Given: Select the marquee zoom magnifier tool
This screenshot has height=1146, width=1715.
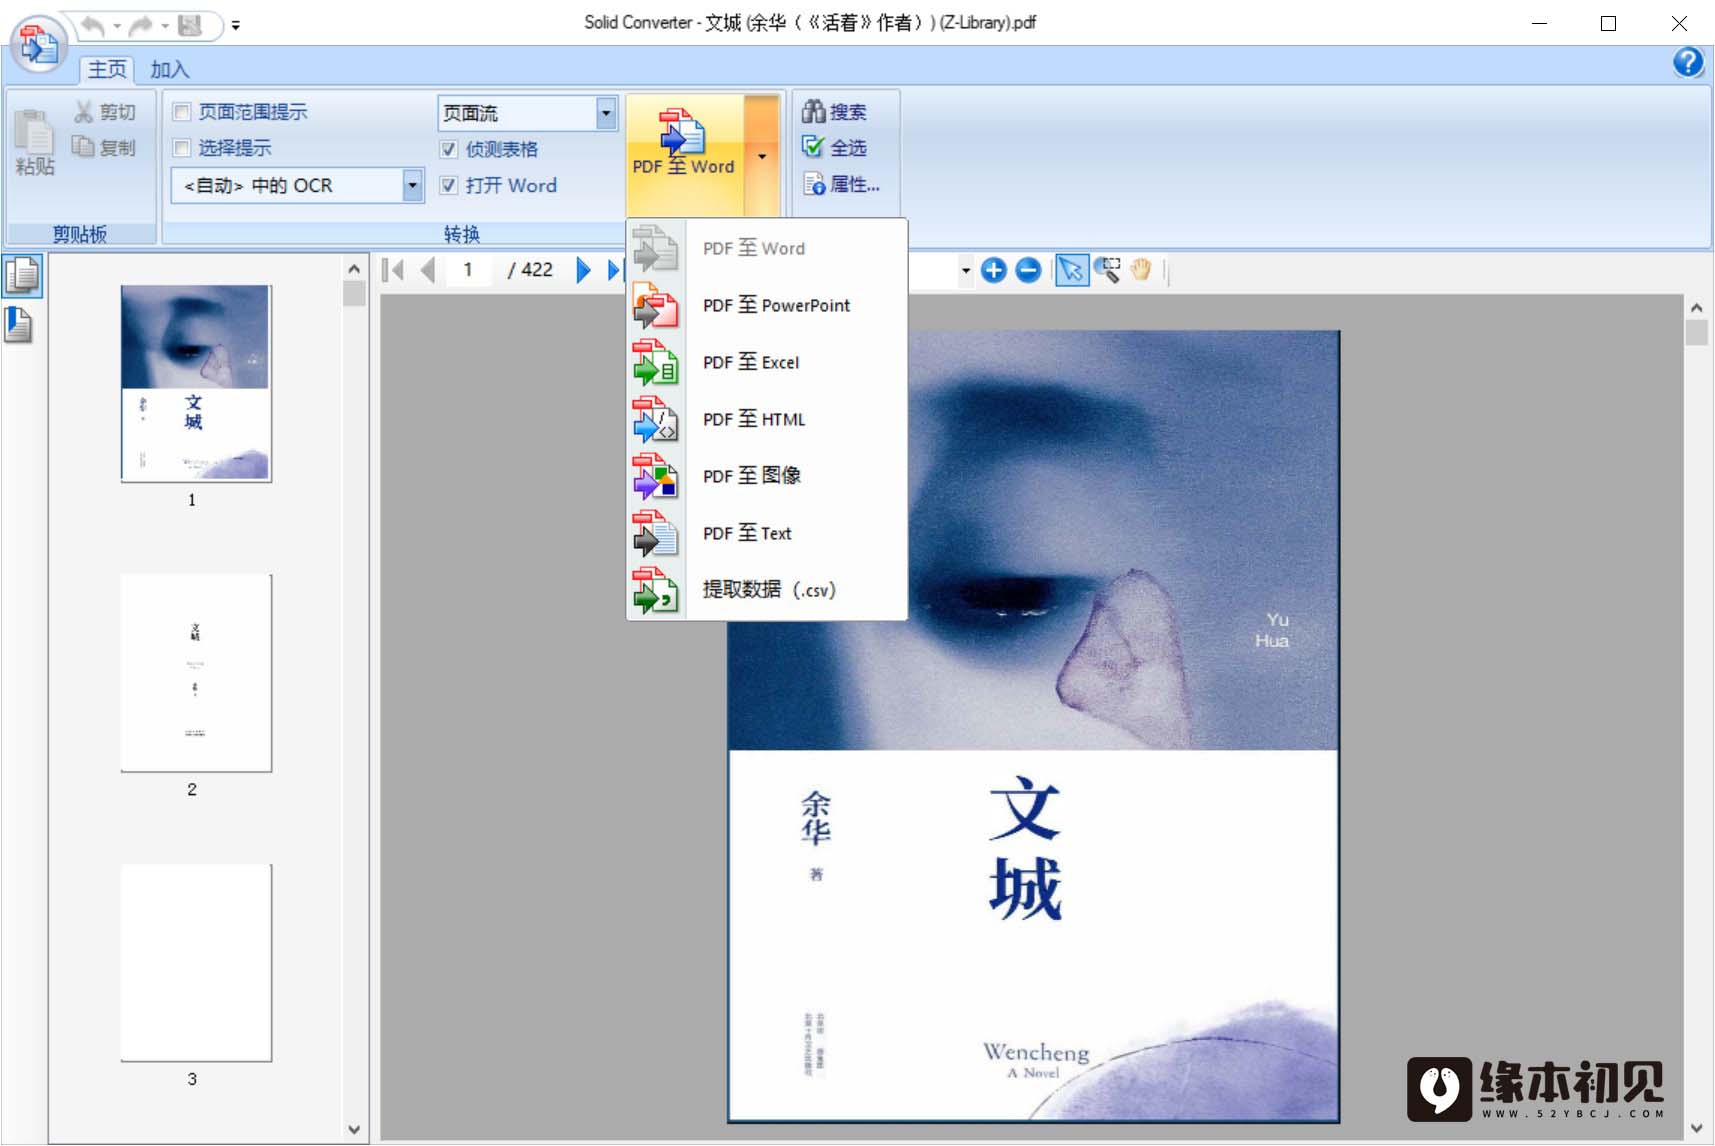Looking at the screenshot, I should (x=1107, y=270).
